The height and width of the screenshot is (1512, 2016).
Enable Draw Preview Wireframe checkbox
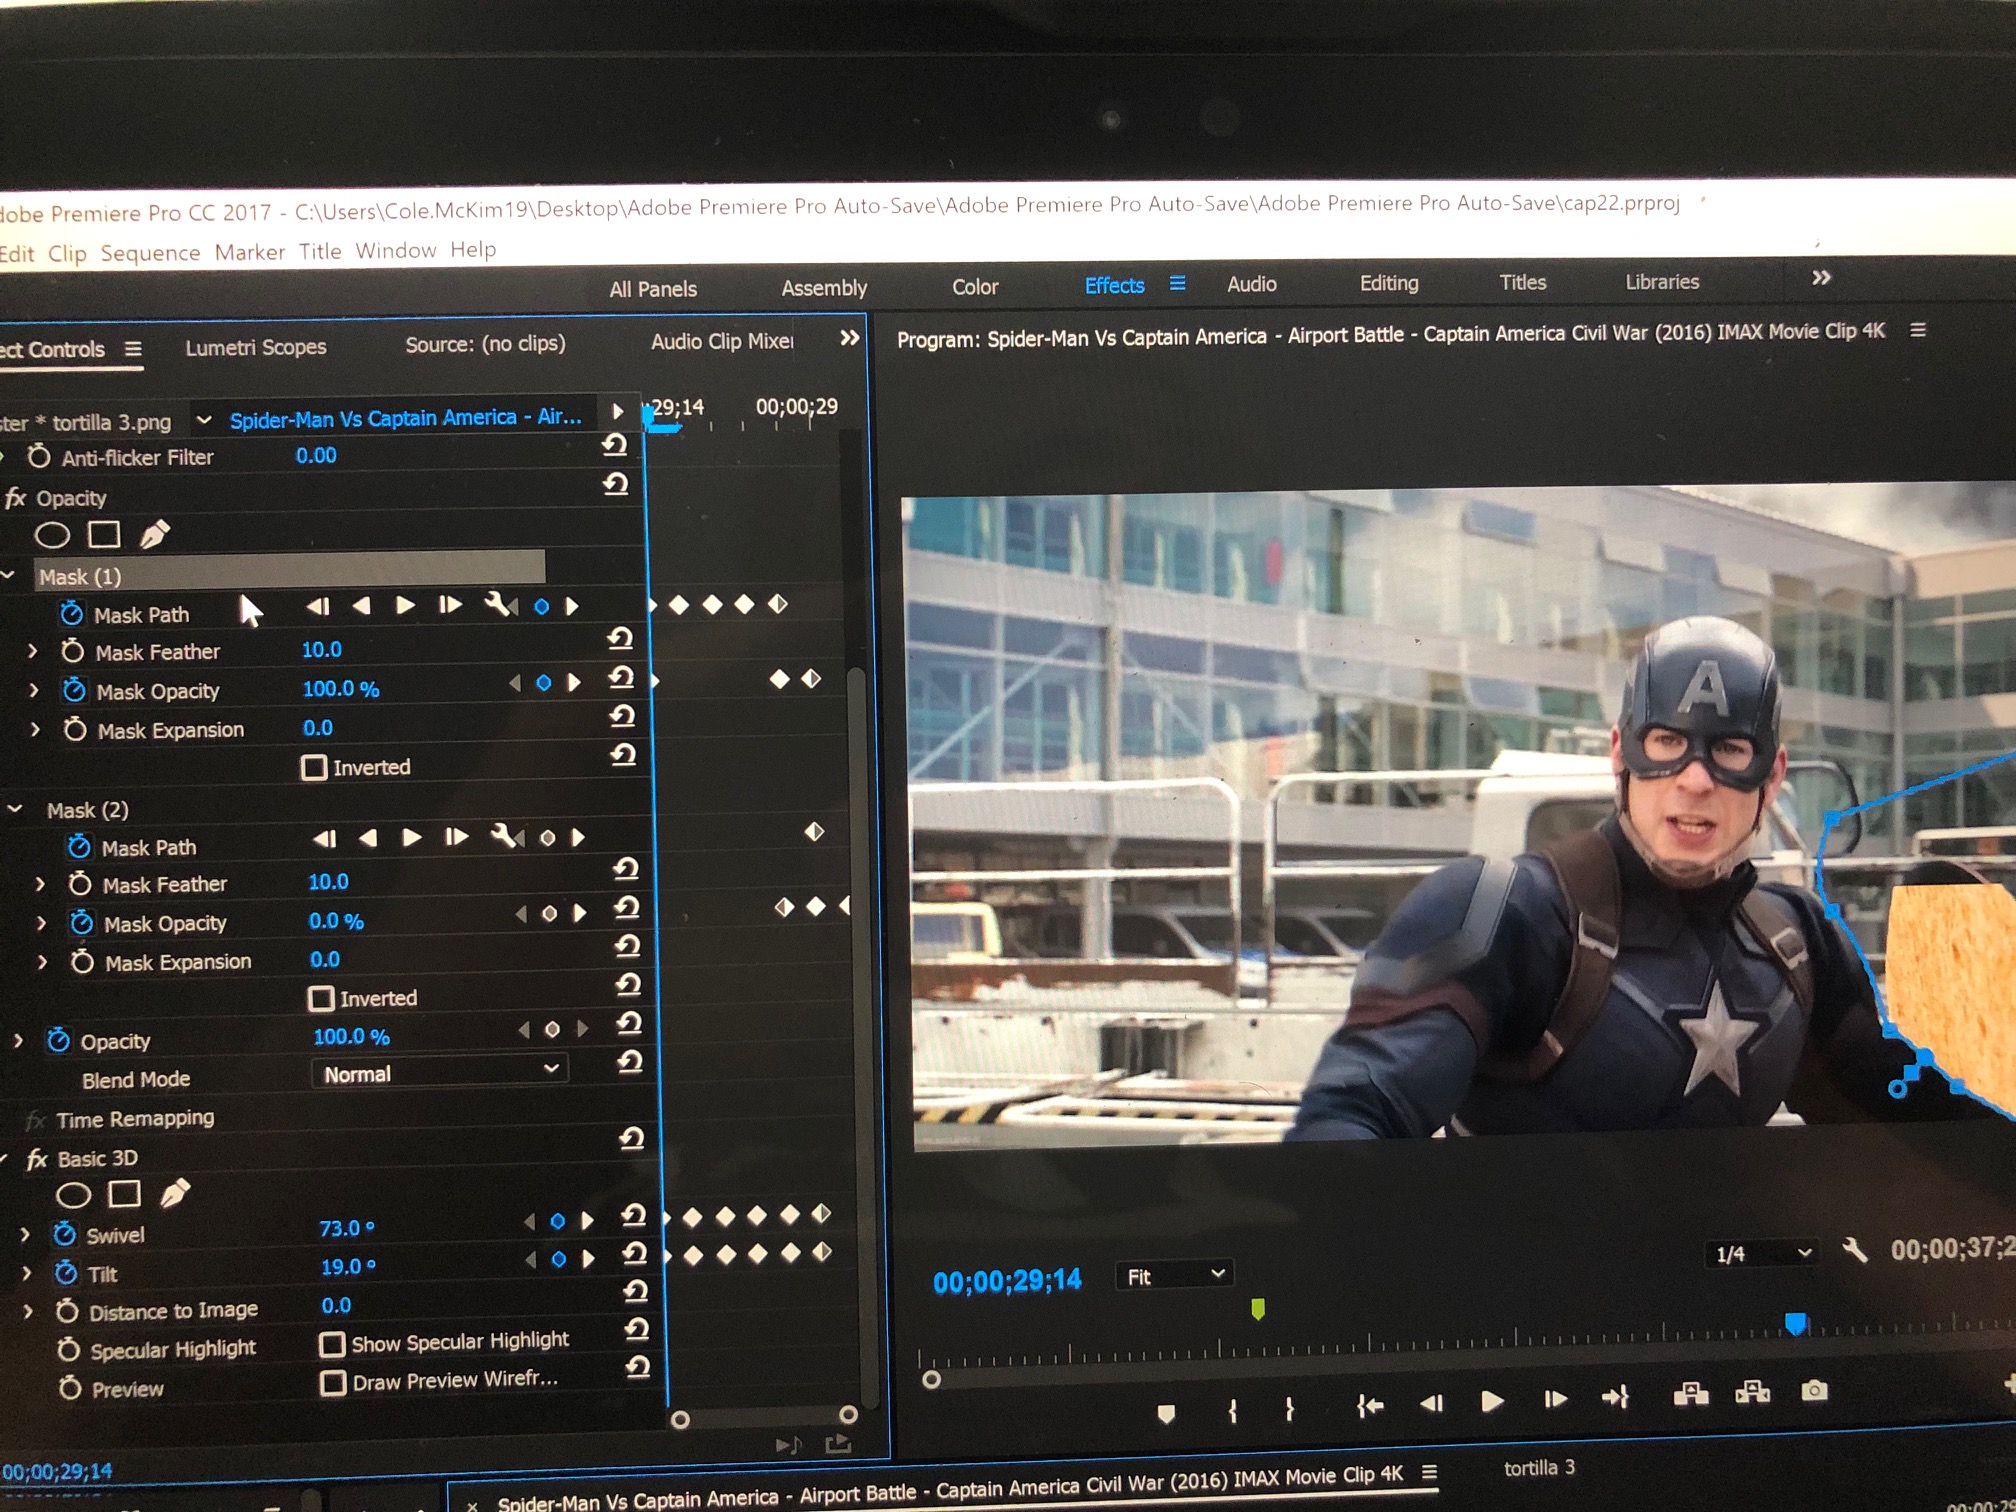[333, 1383]
